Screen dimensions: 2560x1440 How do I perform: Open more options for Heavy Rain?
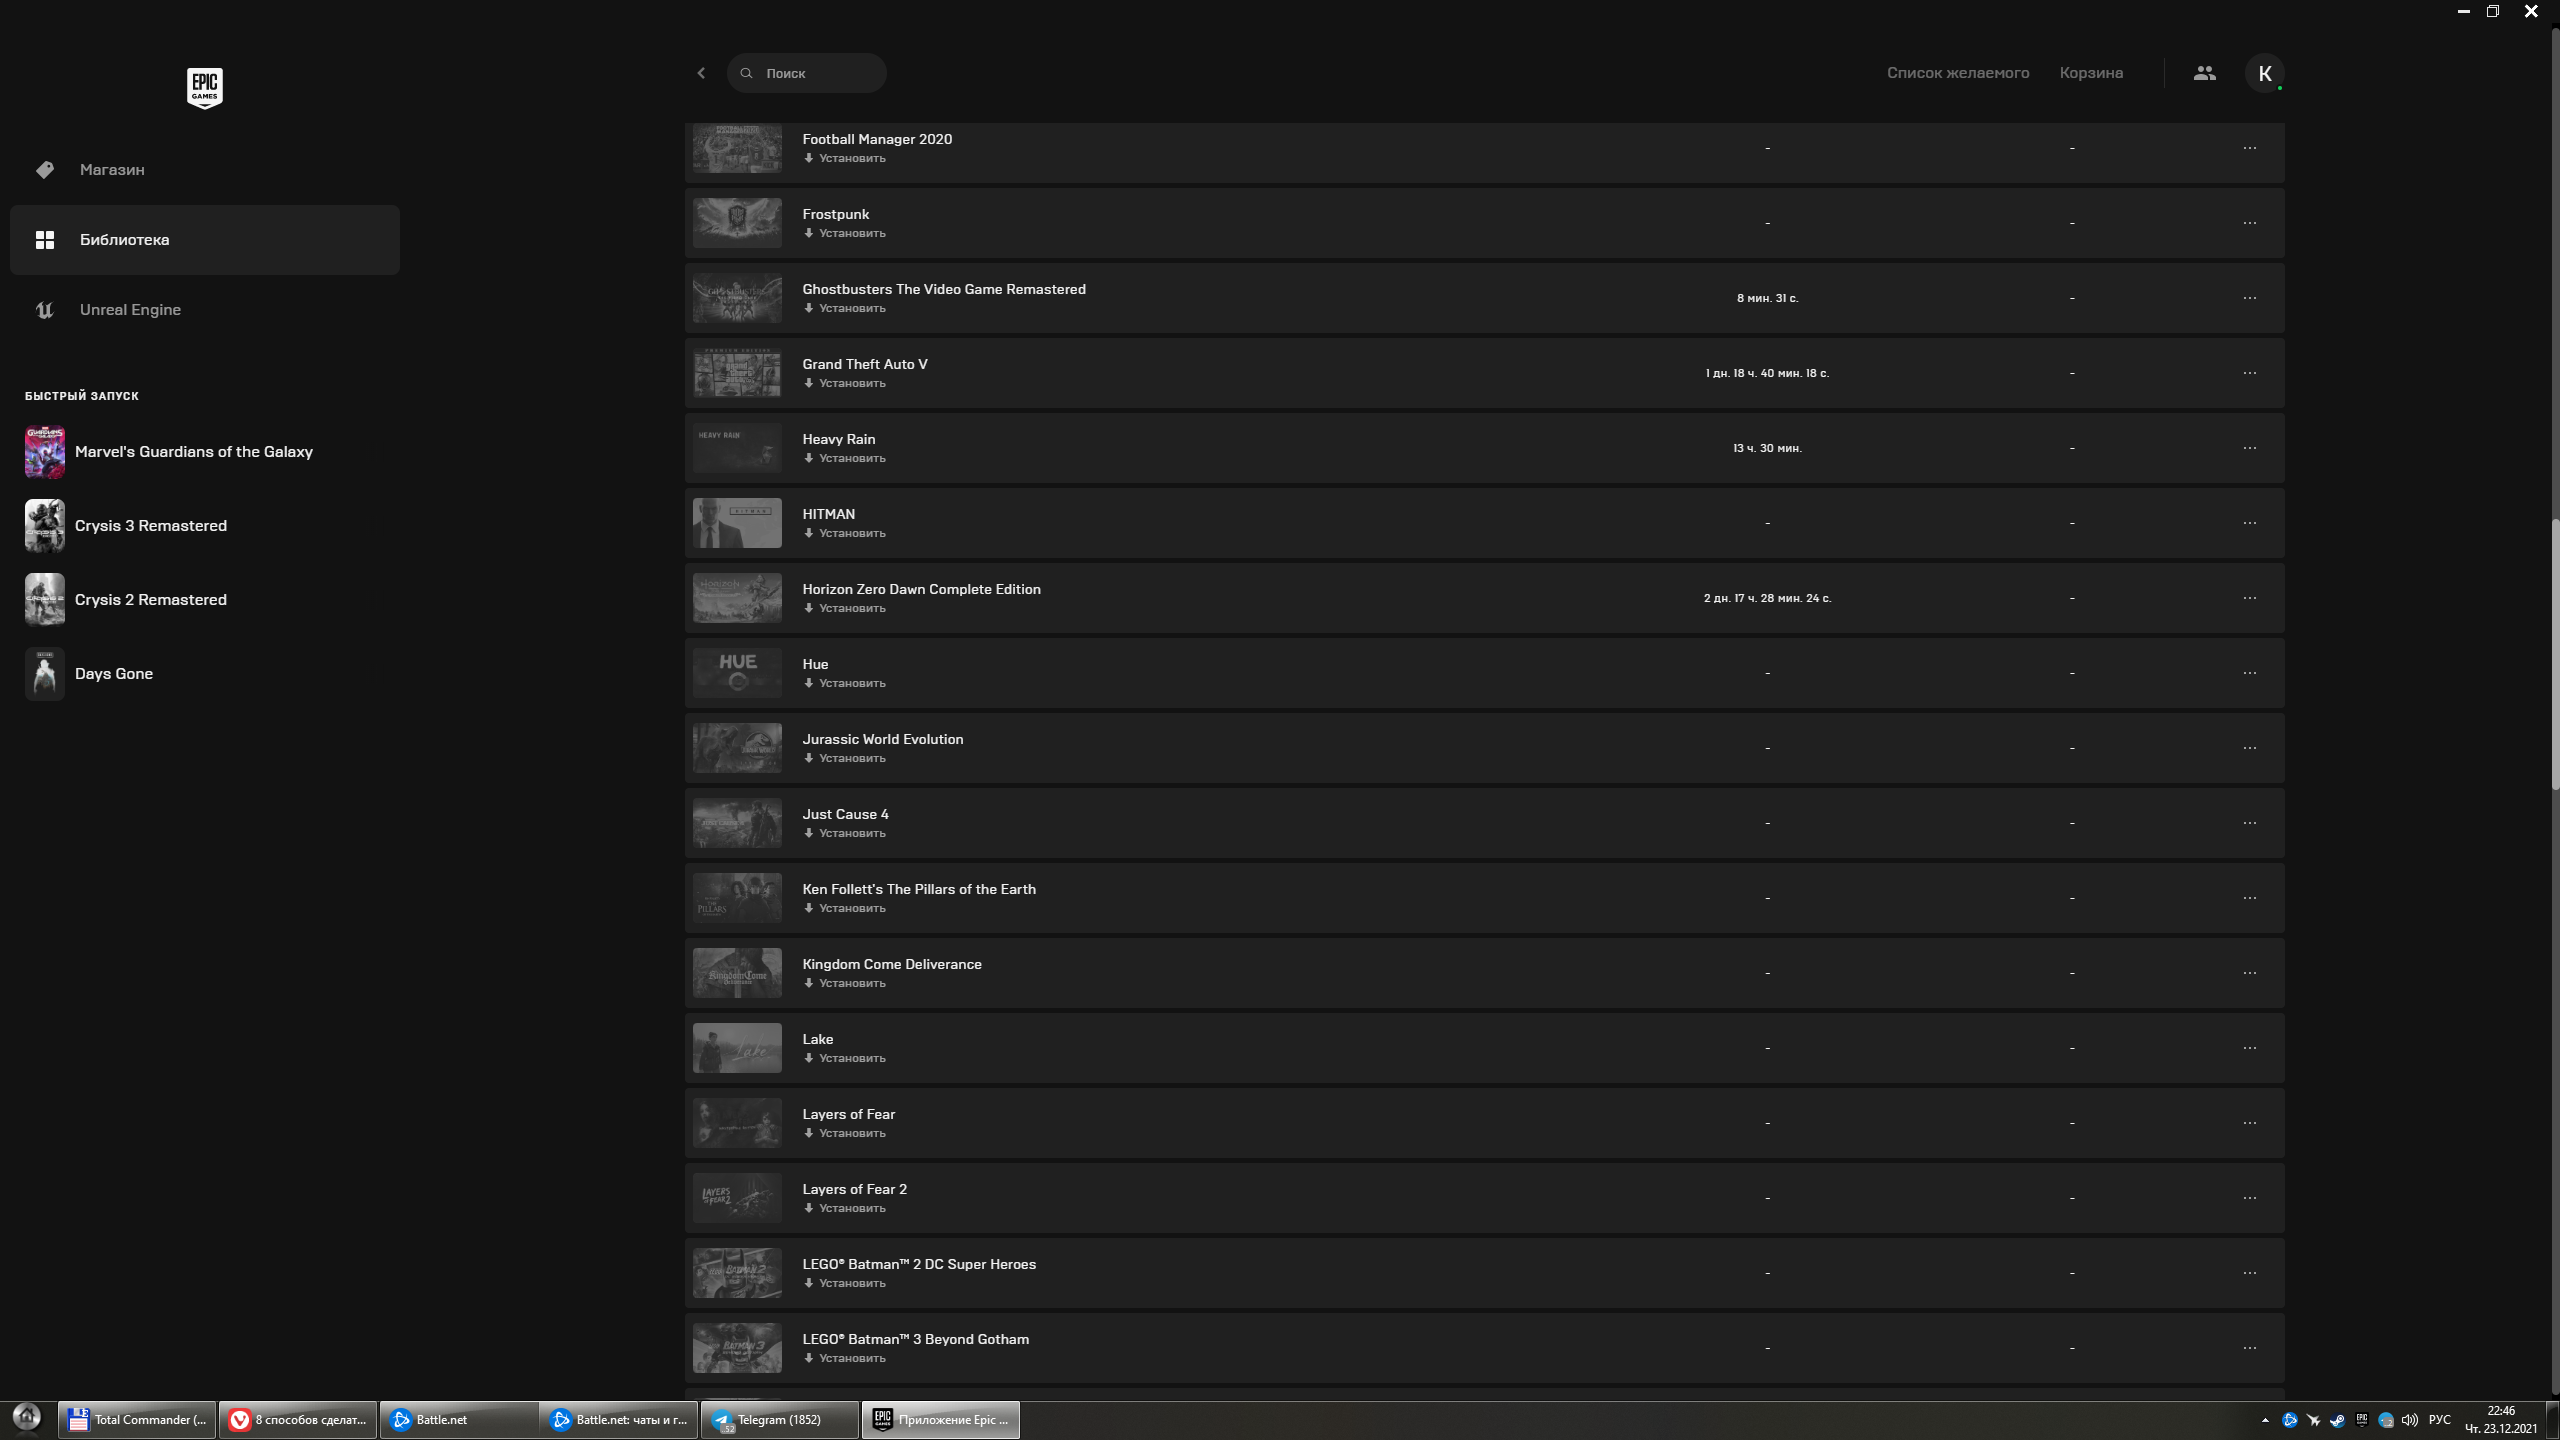click(x=2249, y=448)
